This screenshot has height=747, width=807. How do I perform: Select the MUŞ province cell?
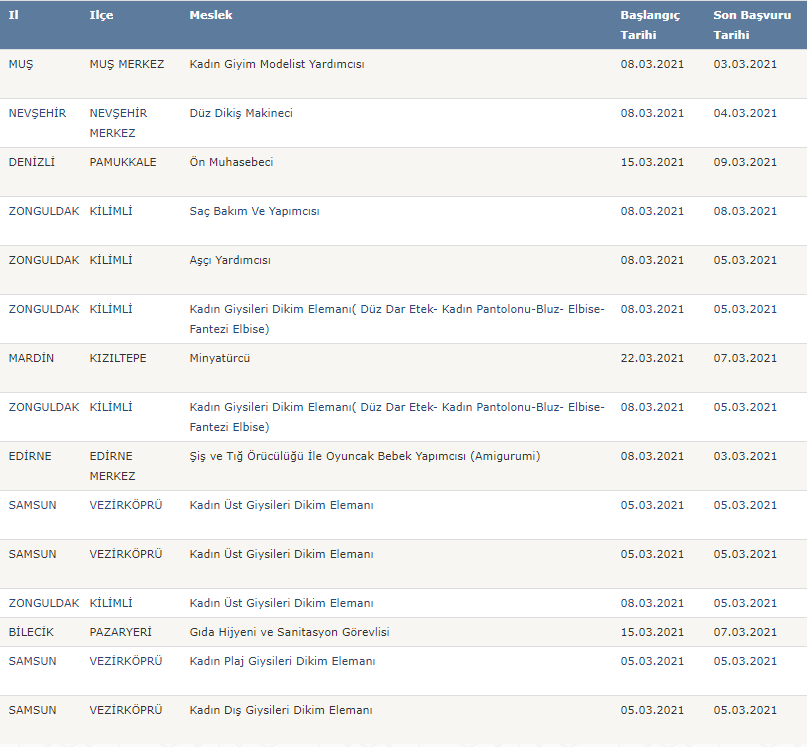tap(21, 64)
